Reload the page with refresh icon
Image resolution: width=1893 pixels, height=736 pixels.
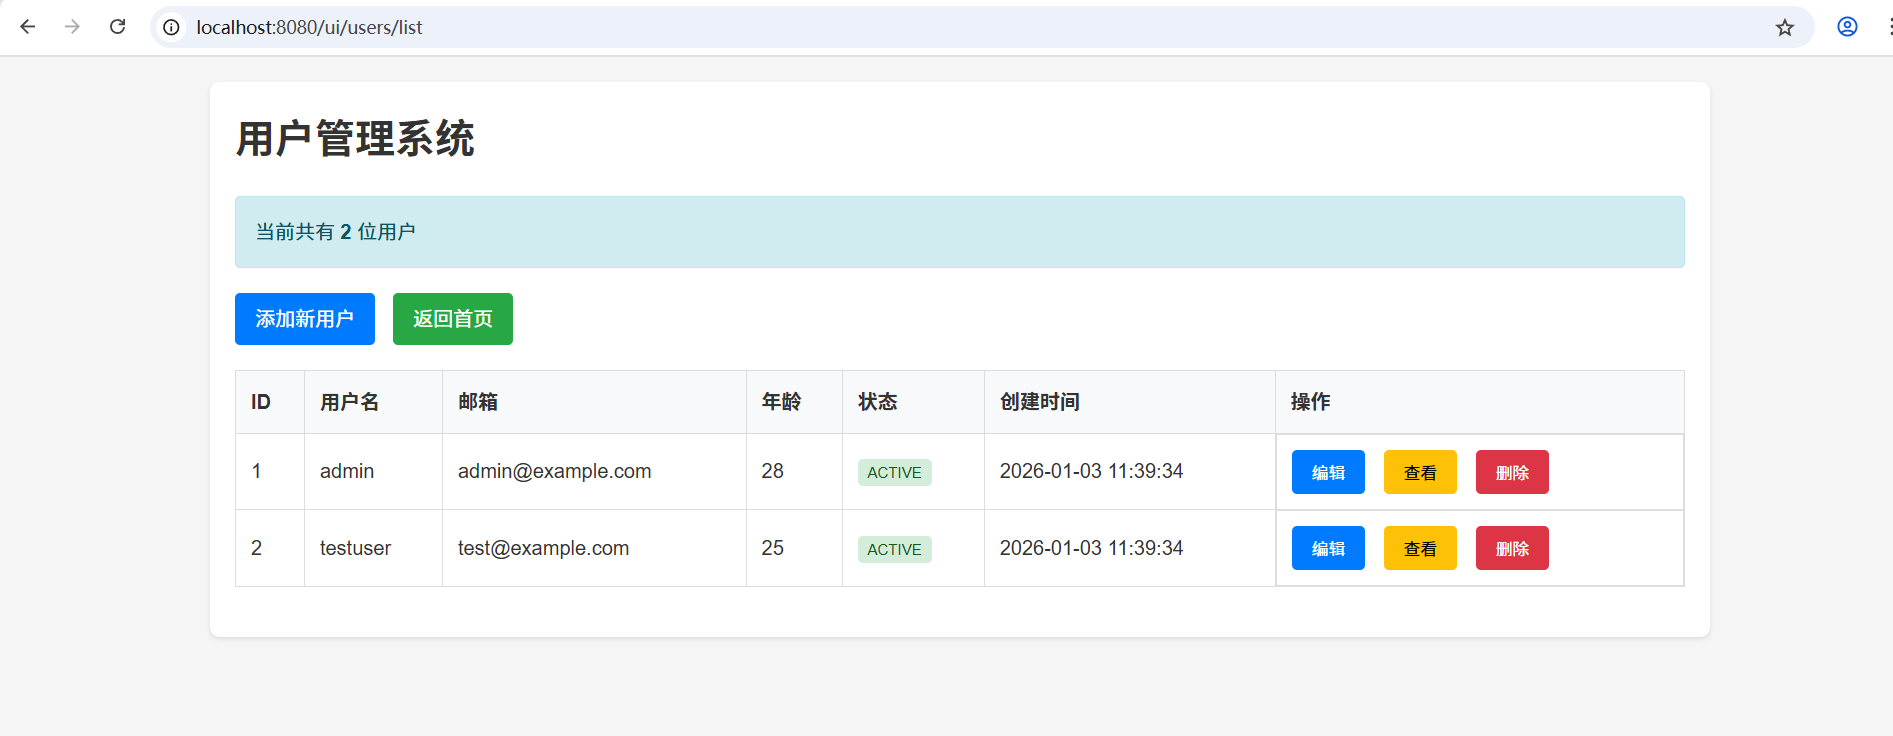[117, 27]
